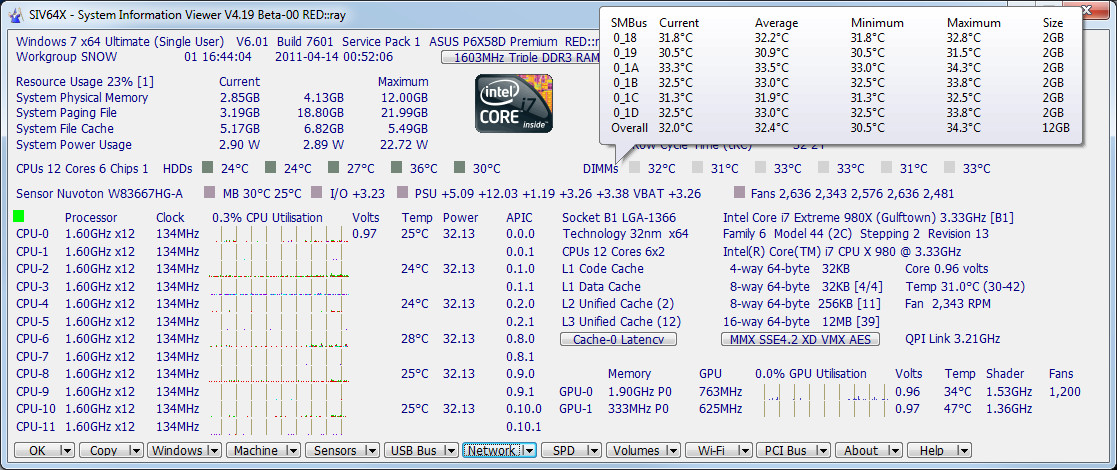Click the System File Cache label

coord(65,129)
